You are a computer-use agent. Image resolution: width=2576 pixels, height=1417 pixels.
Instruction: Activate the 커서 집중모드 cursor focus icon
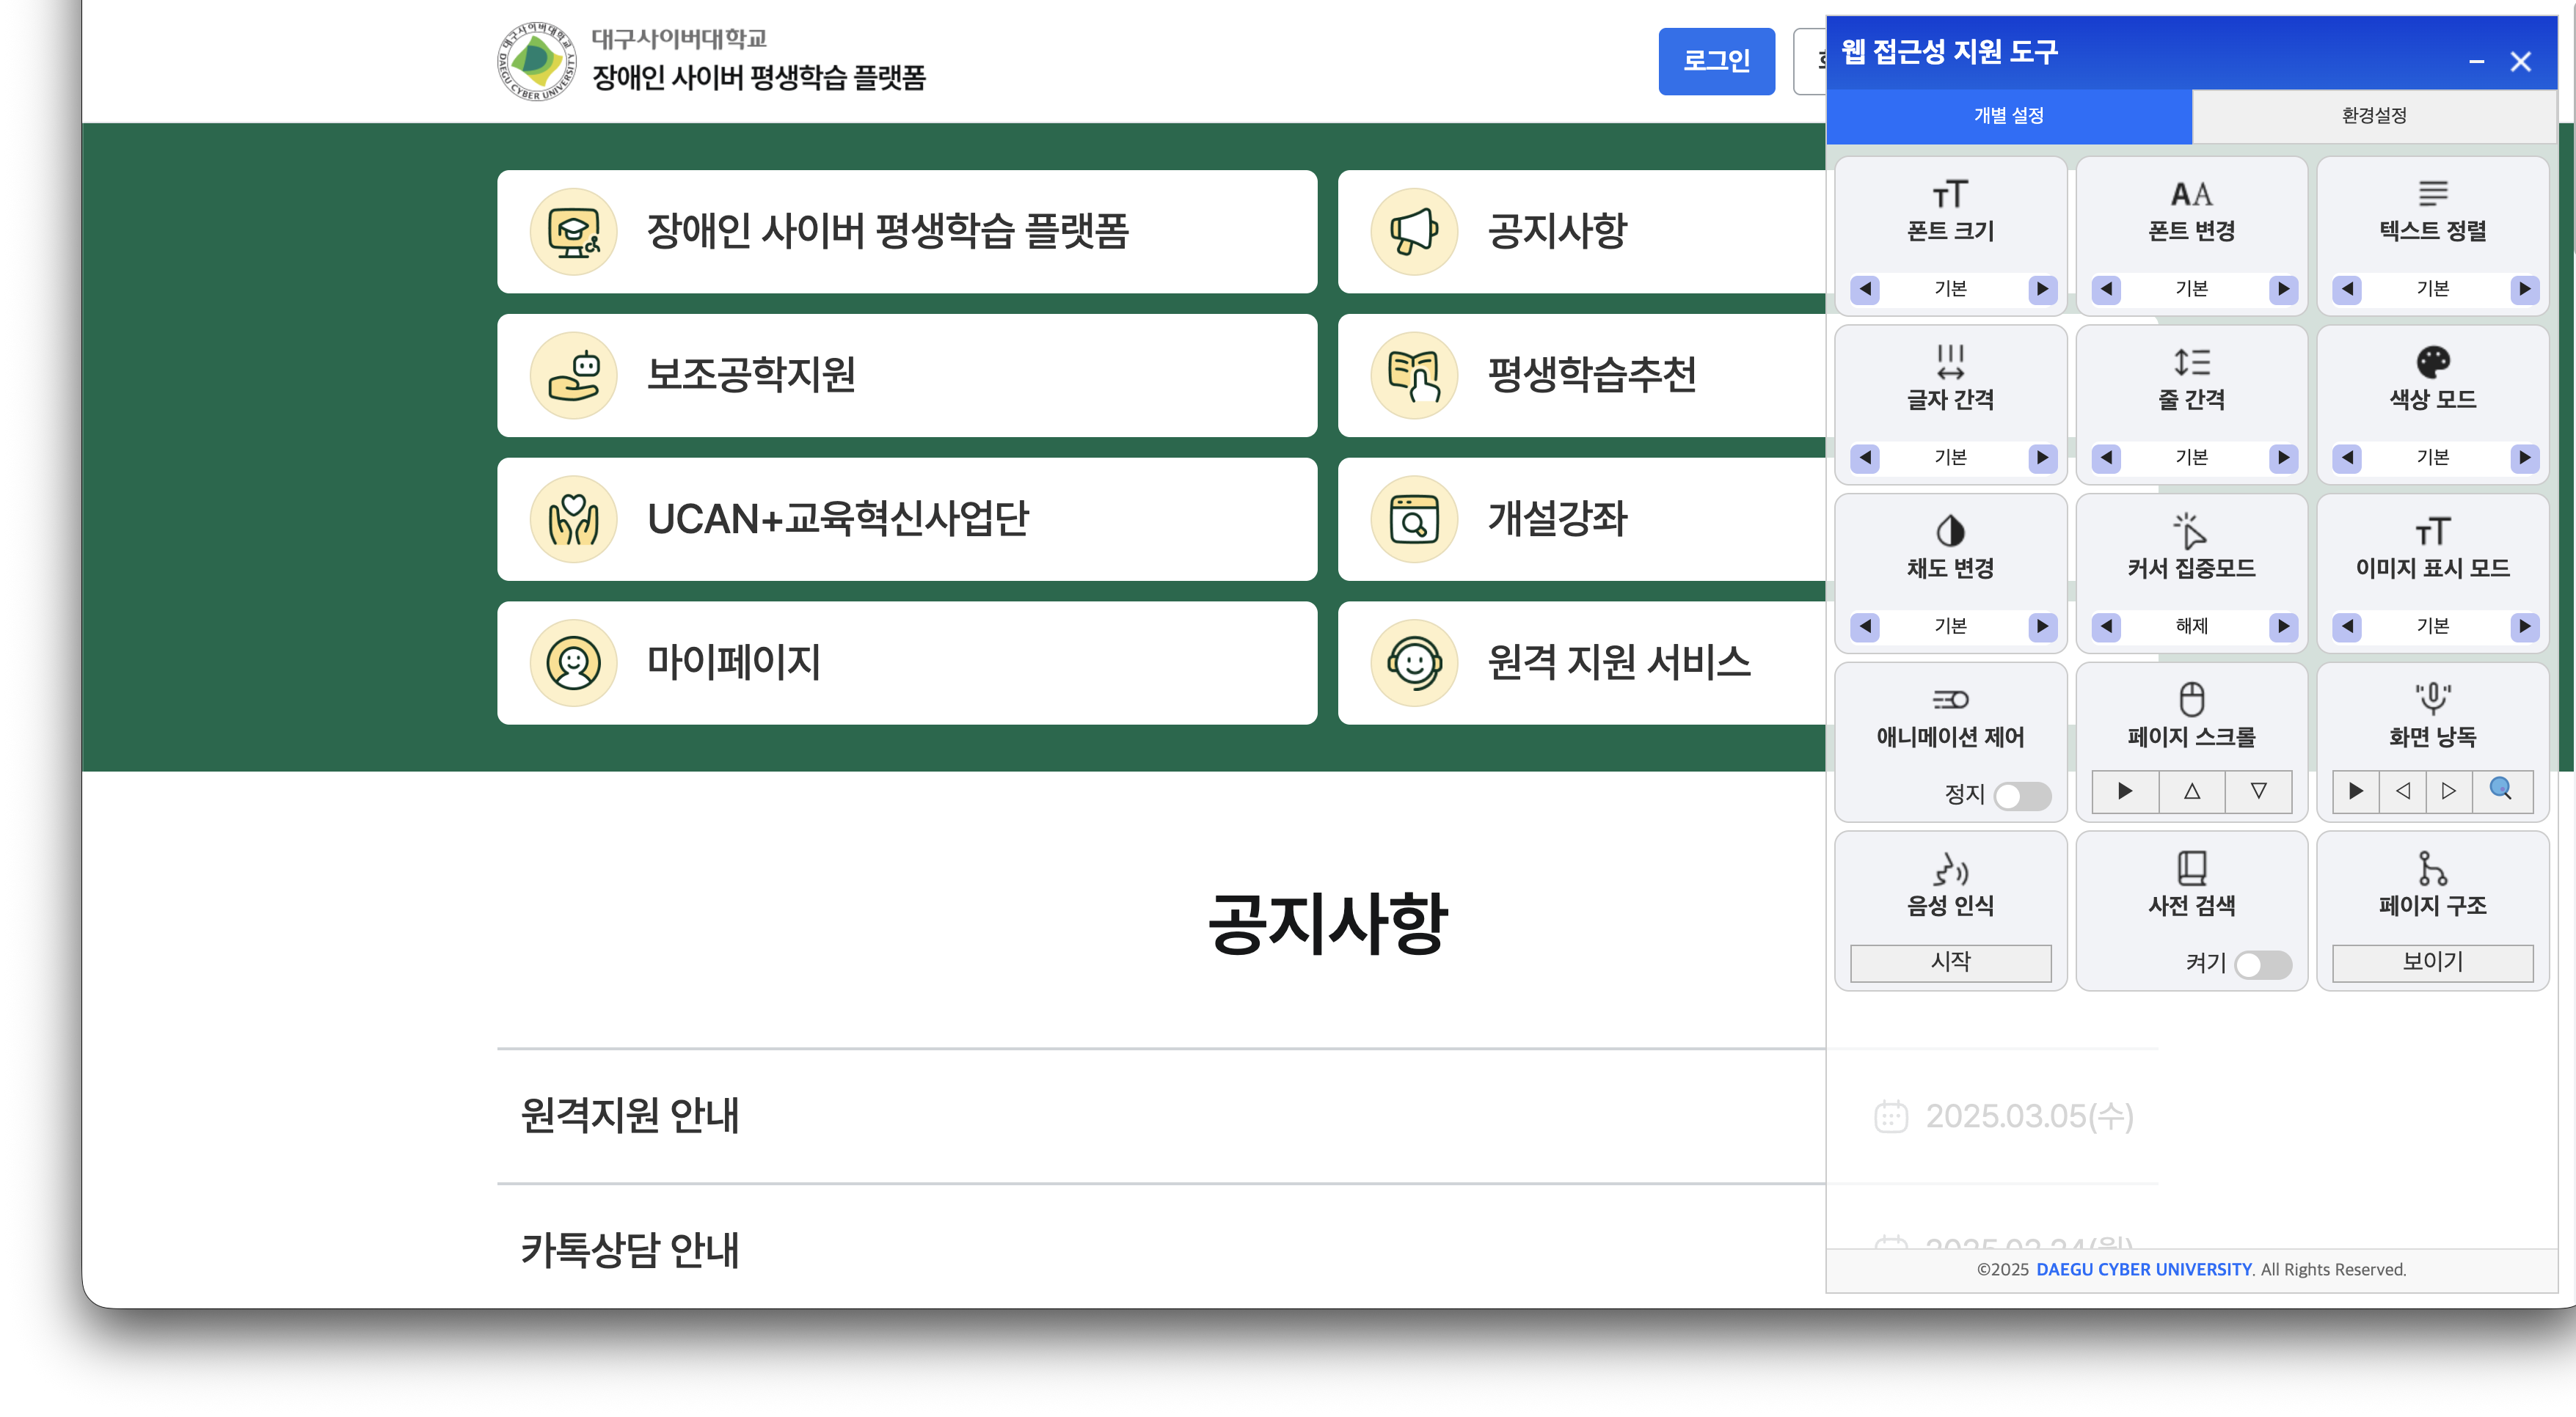2191,531
